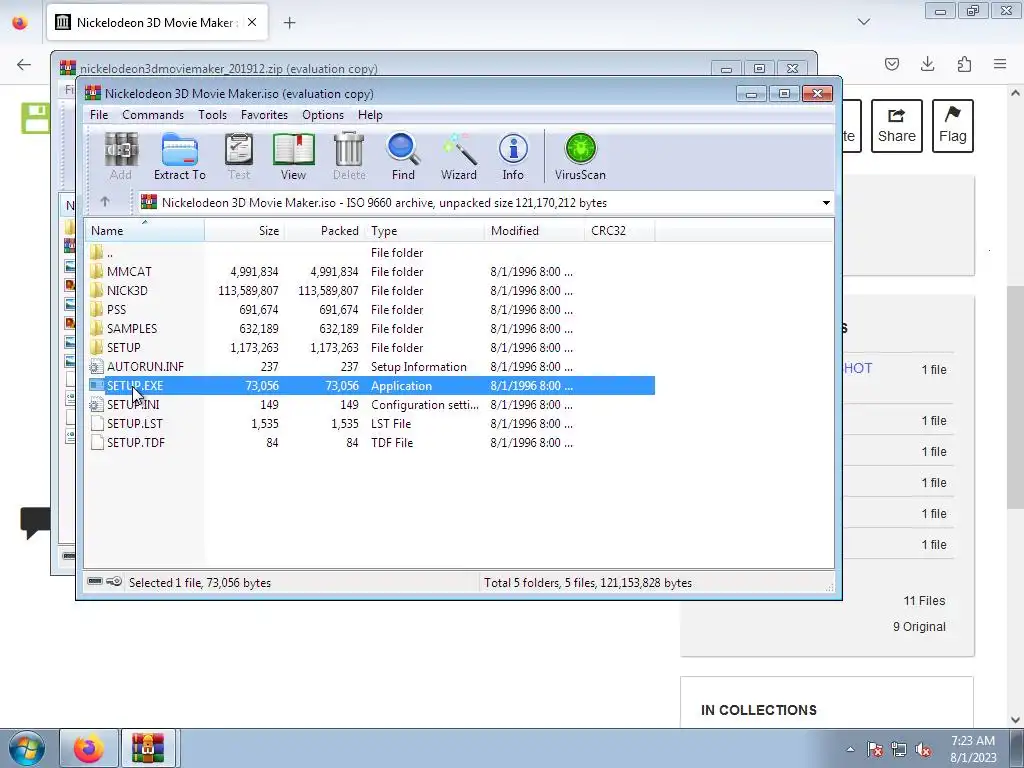The image size is (1024, 768).
Task: Click the key password icon in status bar
Action: (114, 581)
